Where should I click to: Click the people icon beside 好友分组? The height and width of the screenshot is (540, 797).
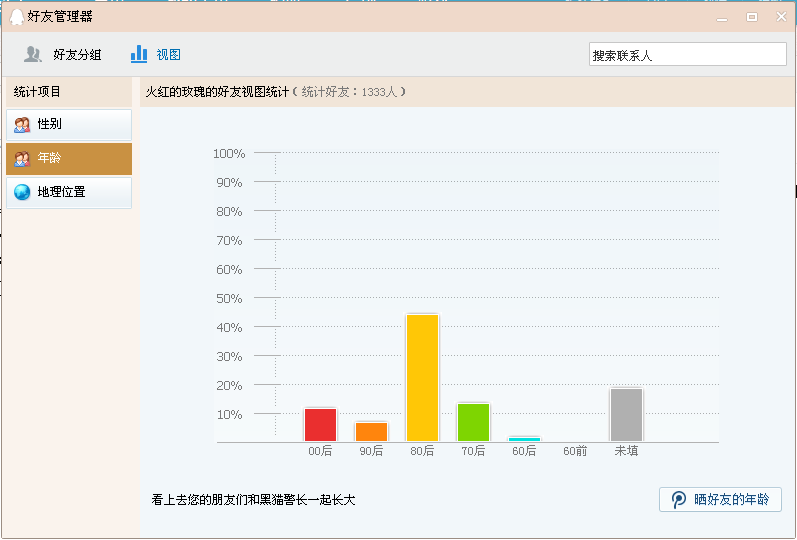[33, 55]
